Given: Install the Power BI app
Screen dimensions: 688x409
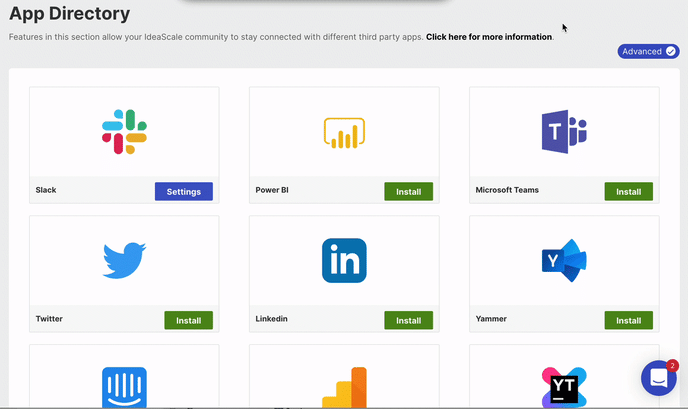Looking at the screenshot, I should (408, 191).
